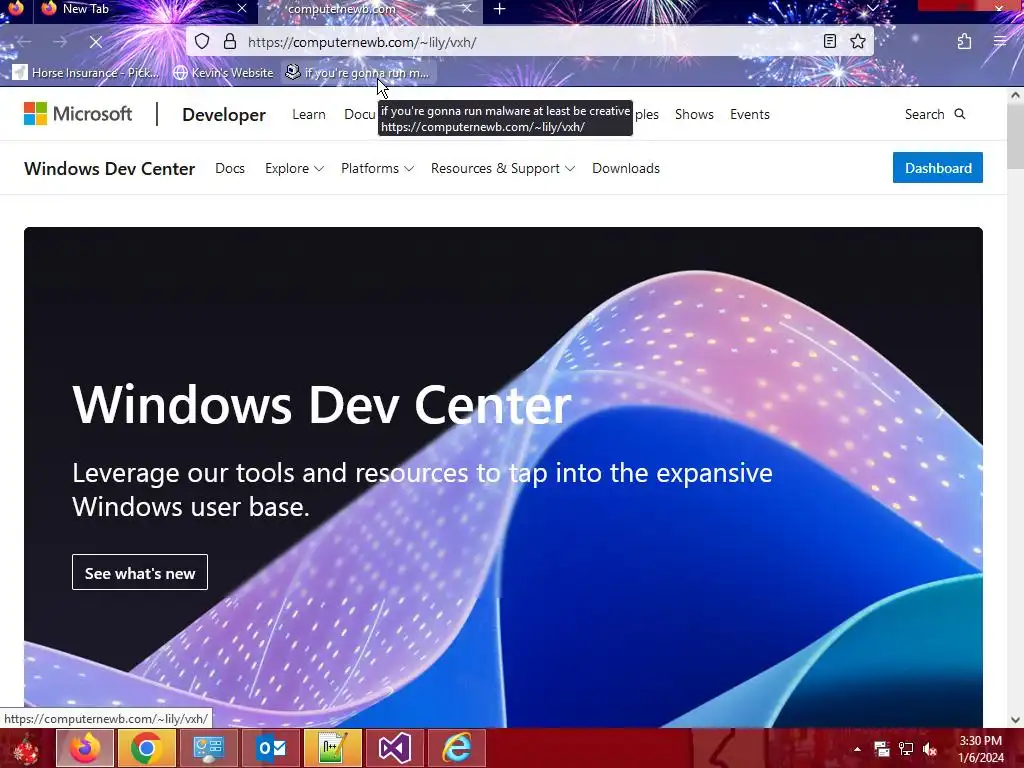This screenshot has height=768, width=1024.
Task: Toggle reader view icon in address bar
Action: [x=829, y=42]
